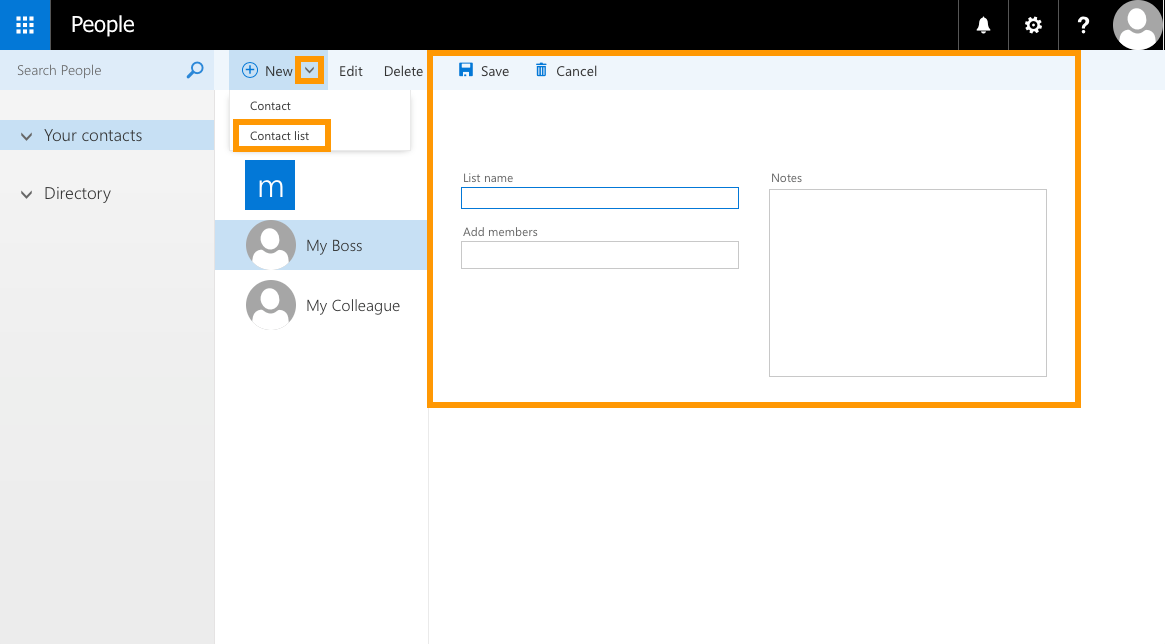Open the notifications bell
The image size is (1165, 644).
coord(983,25)
